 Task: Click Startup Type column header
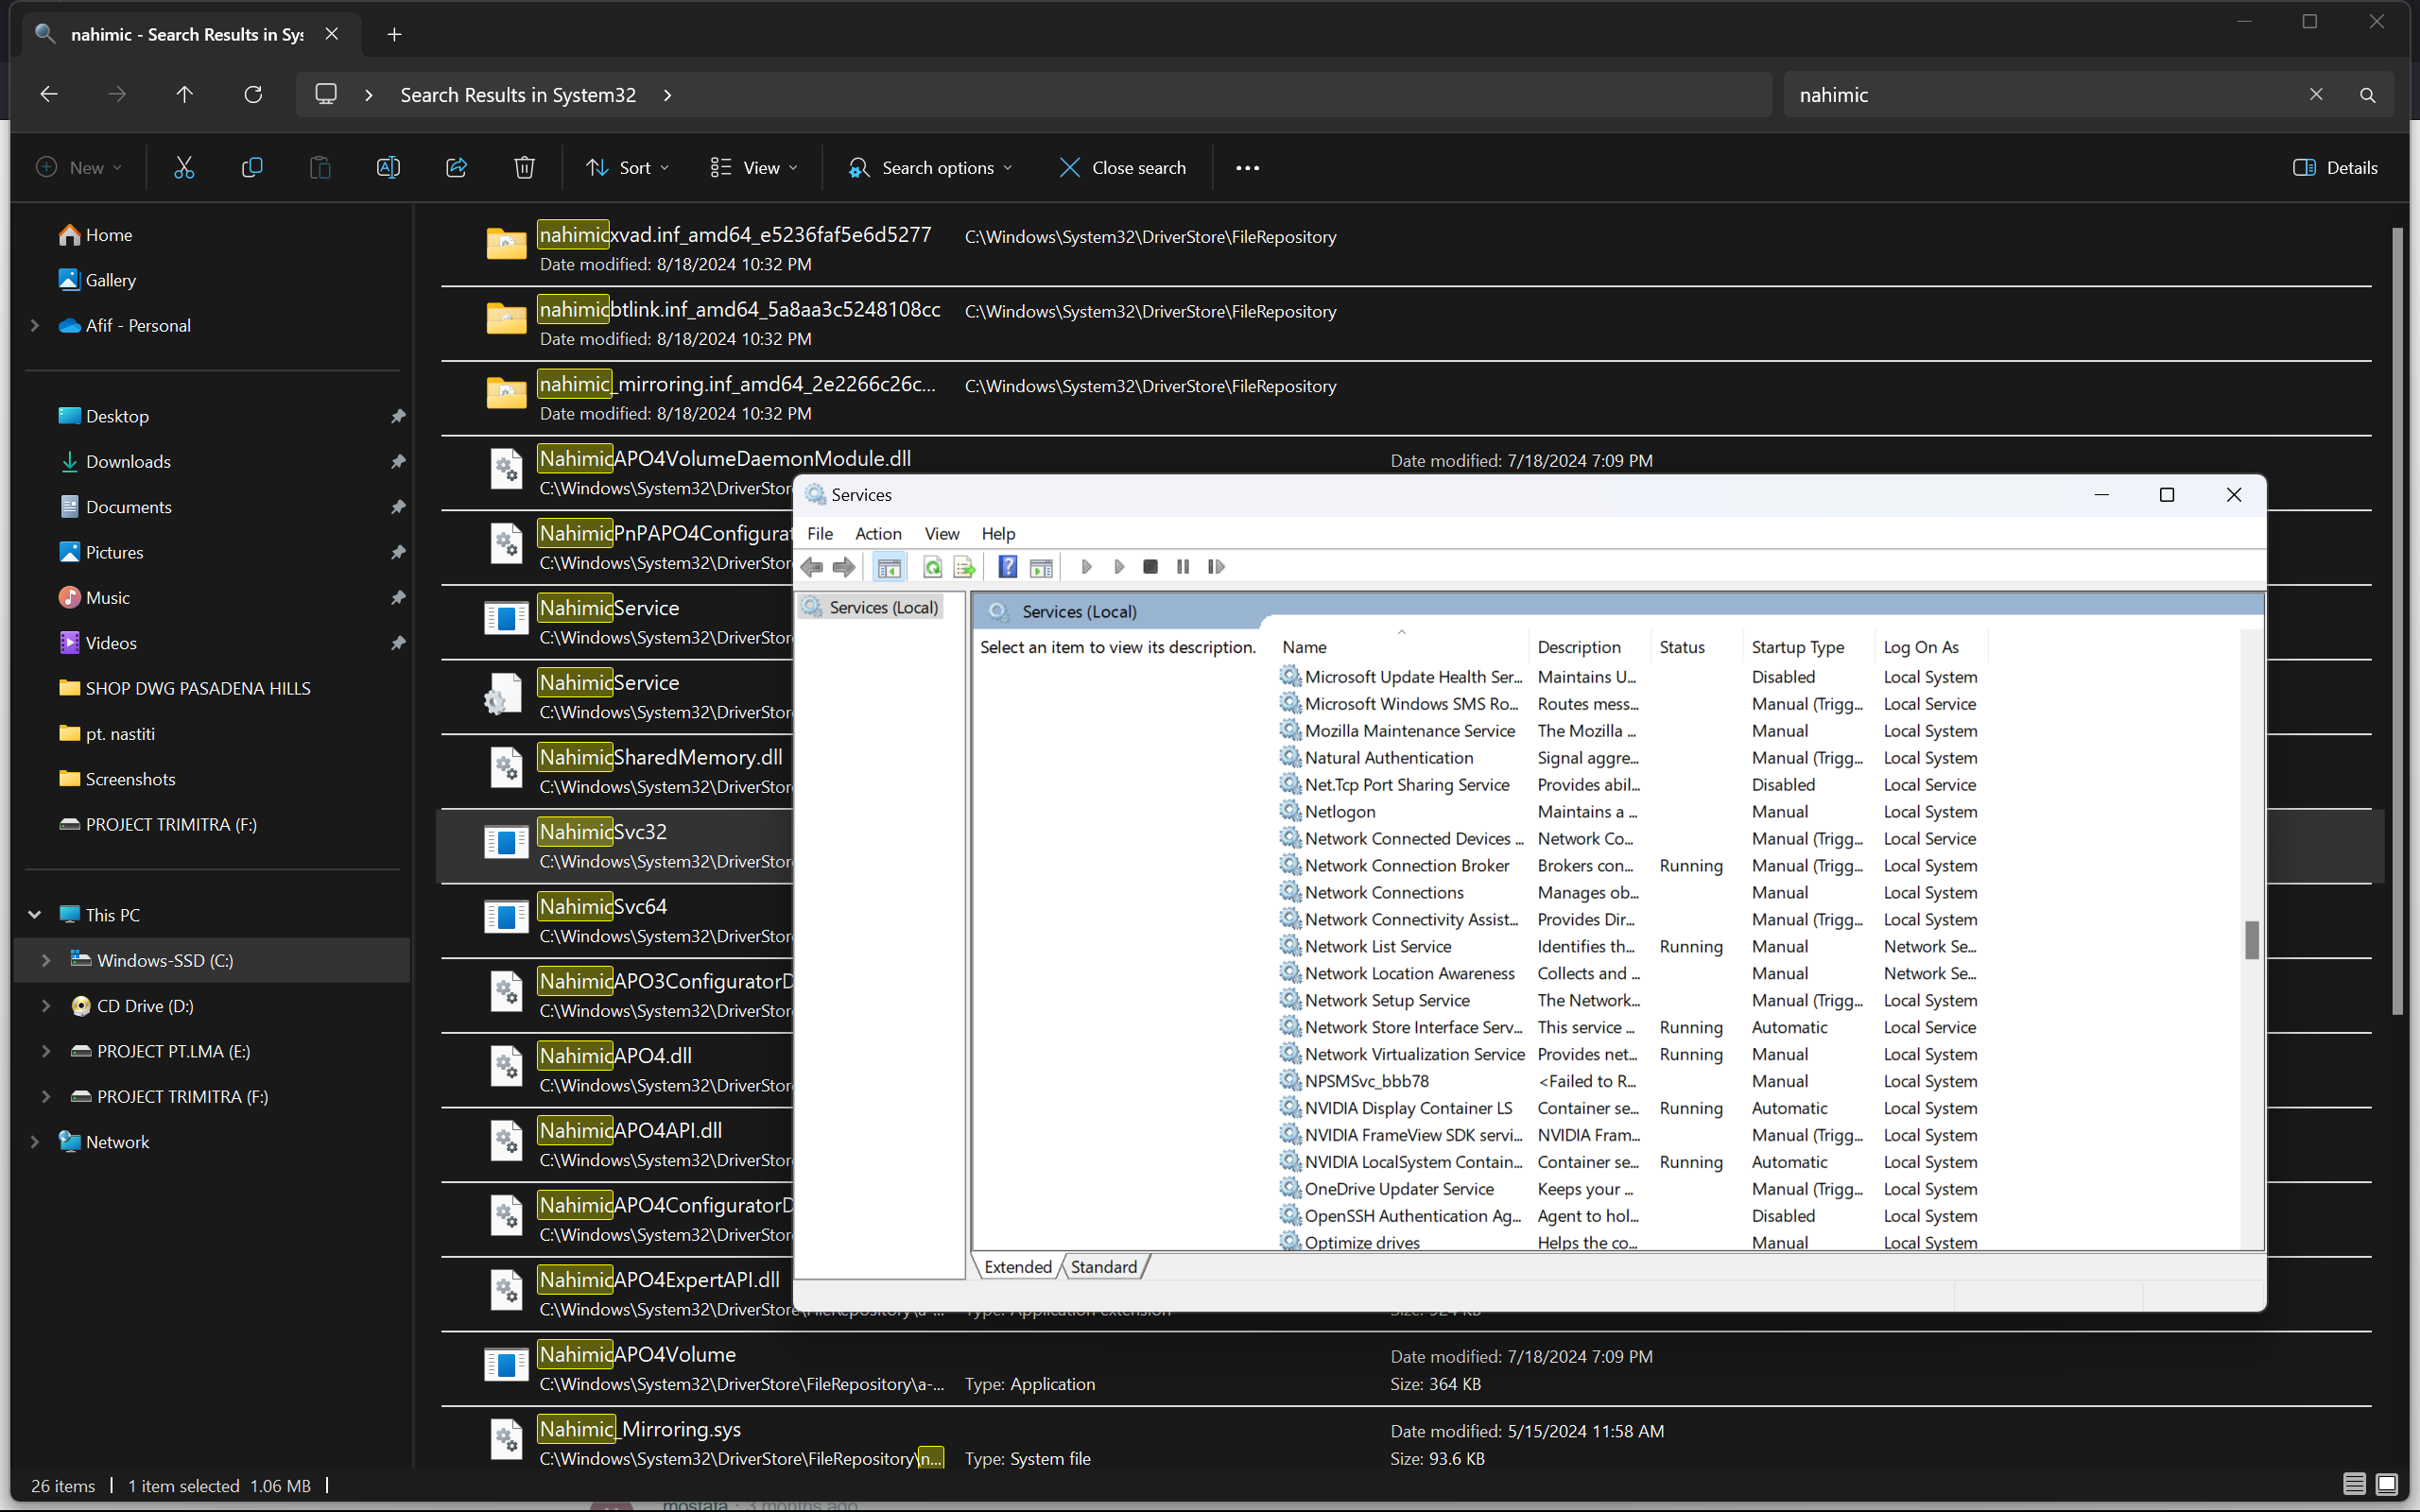(x=1797, y=647)
